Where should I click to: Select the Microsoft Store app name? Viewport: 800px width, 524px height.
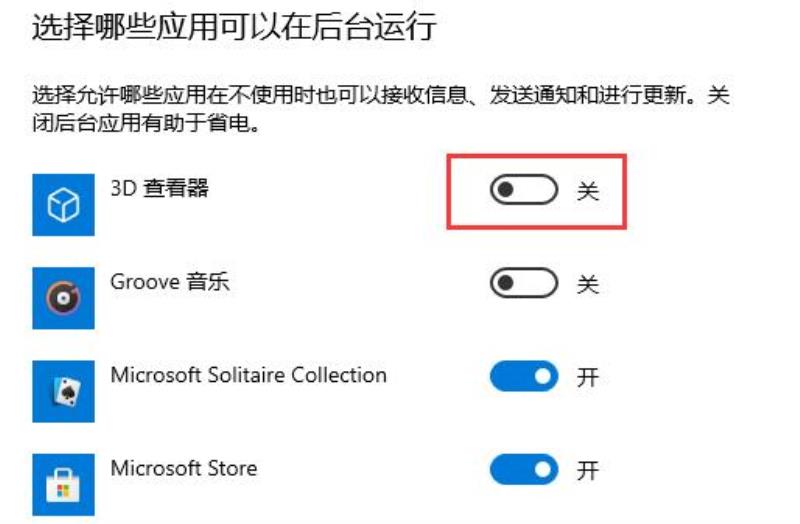point(184,468)
